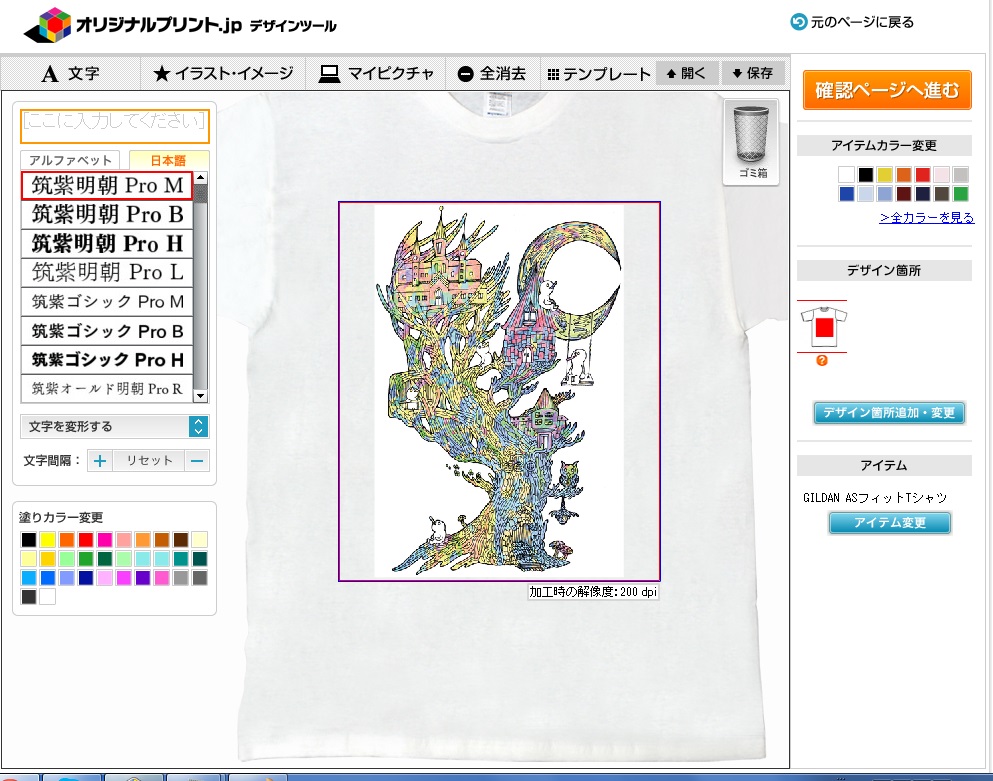Pick black fill color swatch
This screenshot has height=781, width=993.
tap(28, 540)
